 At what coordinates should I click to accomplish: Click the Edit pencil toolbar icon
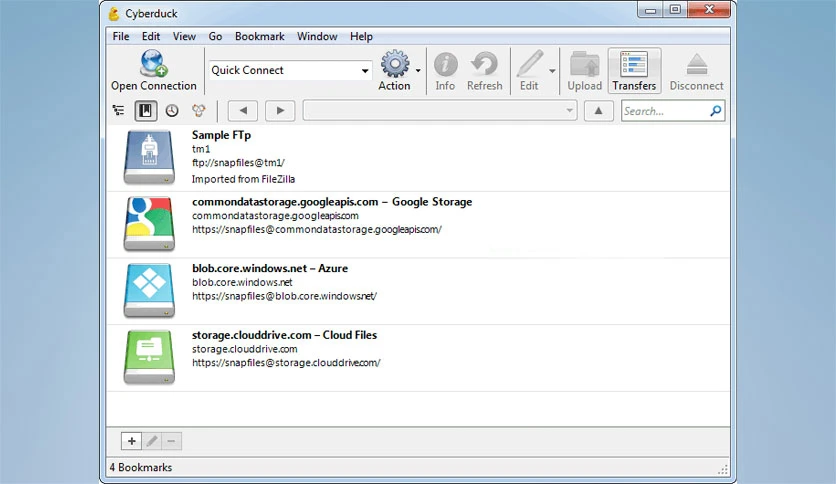pyautogui.click(x=530, y=64)
